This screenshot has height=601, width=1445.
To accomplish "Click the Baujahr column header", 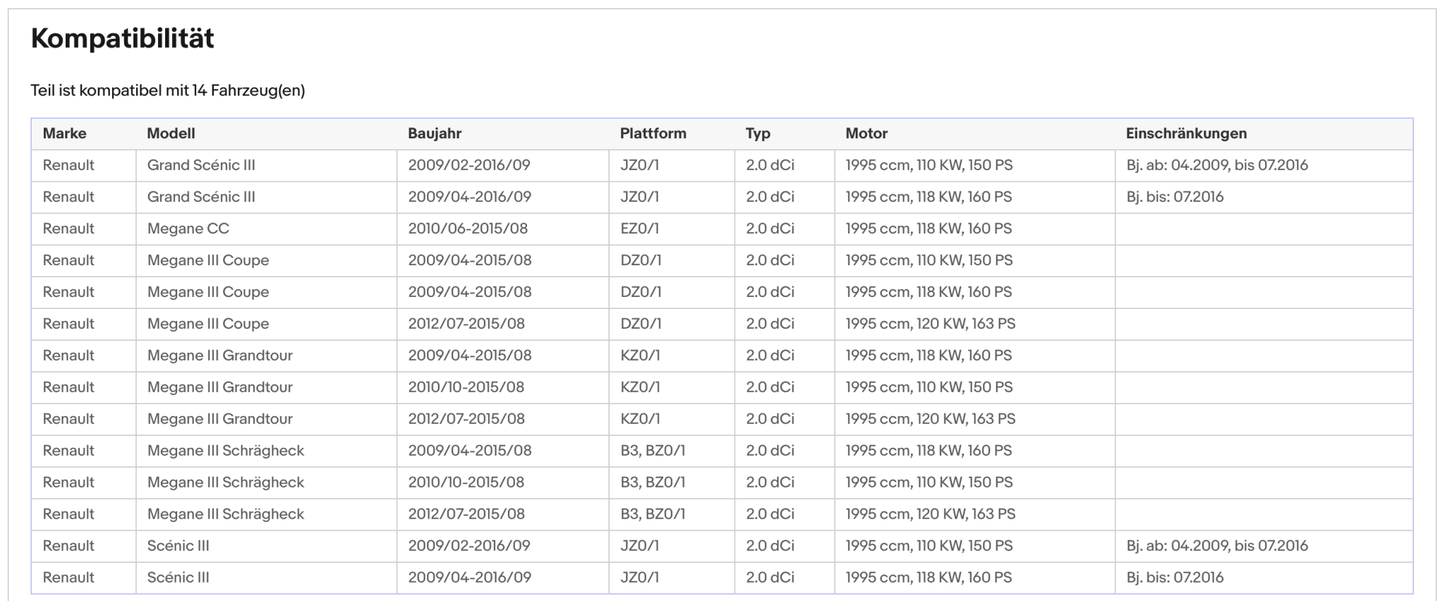I will click(x=435, y=134).
